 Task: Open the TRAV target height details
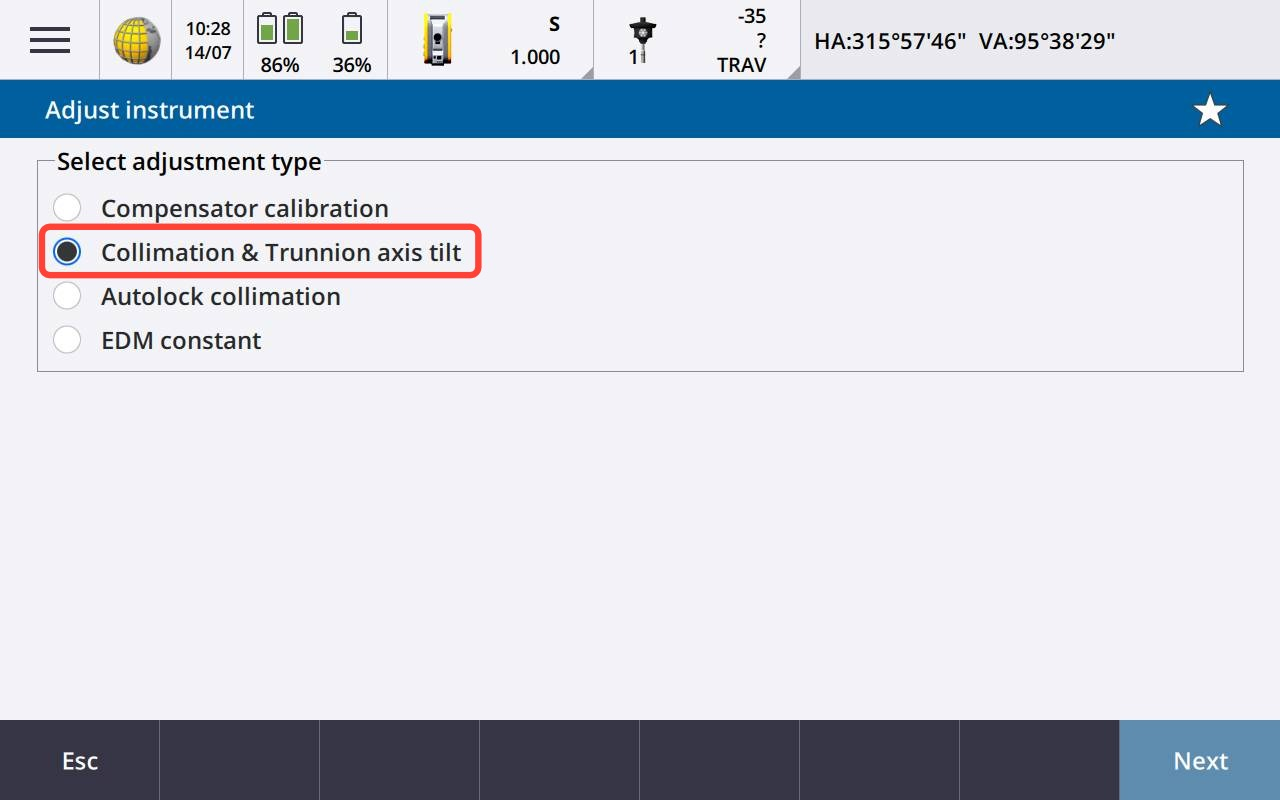742,41
